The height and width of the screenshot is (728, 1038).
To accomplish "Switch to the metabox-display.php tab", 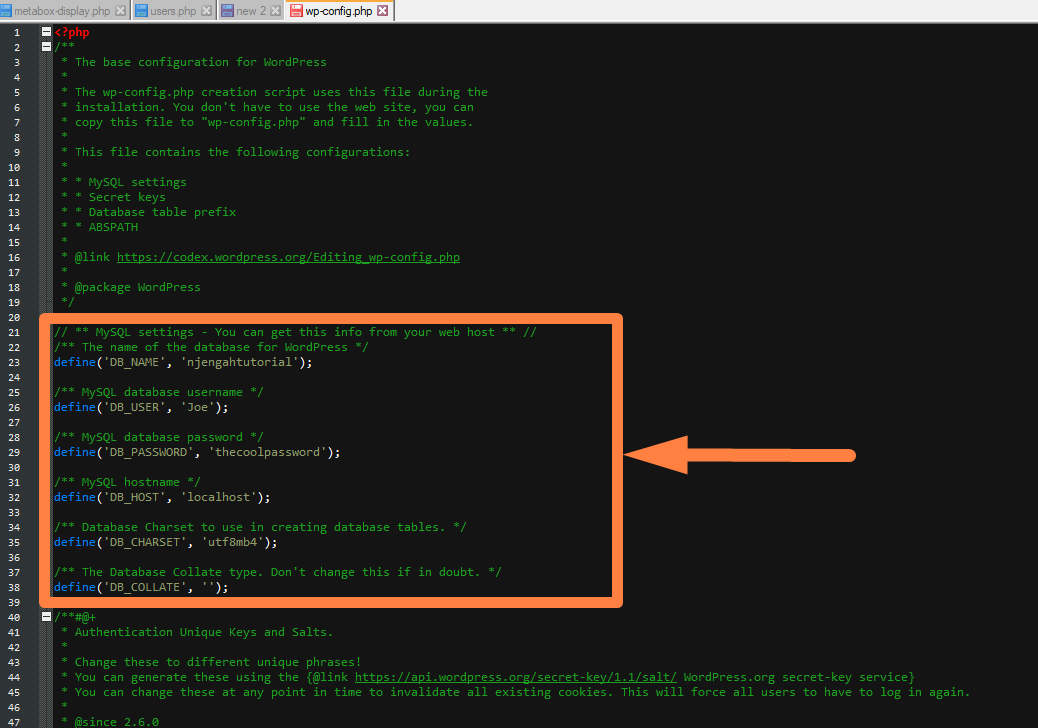I will tap(64, 11).
